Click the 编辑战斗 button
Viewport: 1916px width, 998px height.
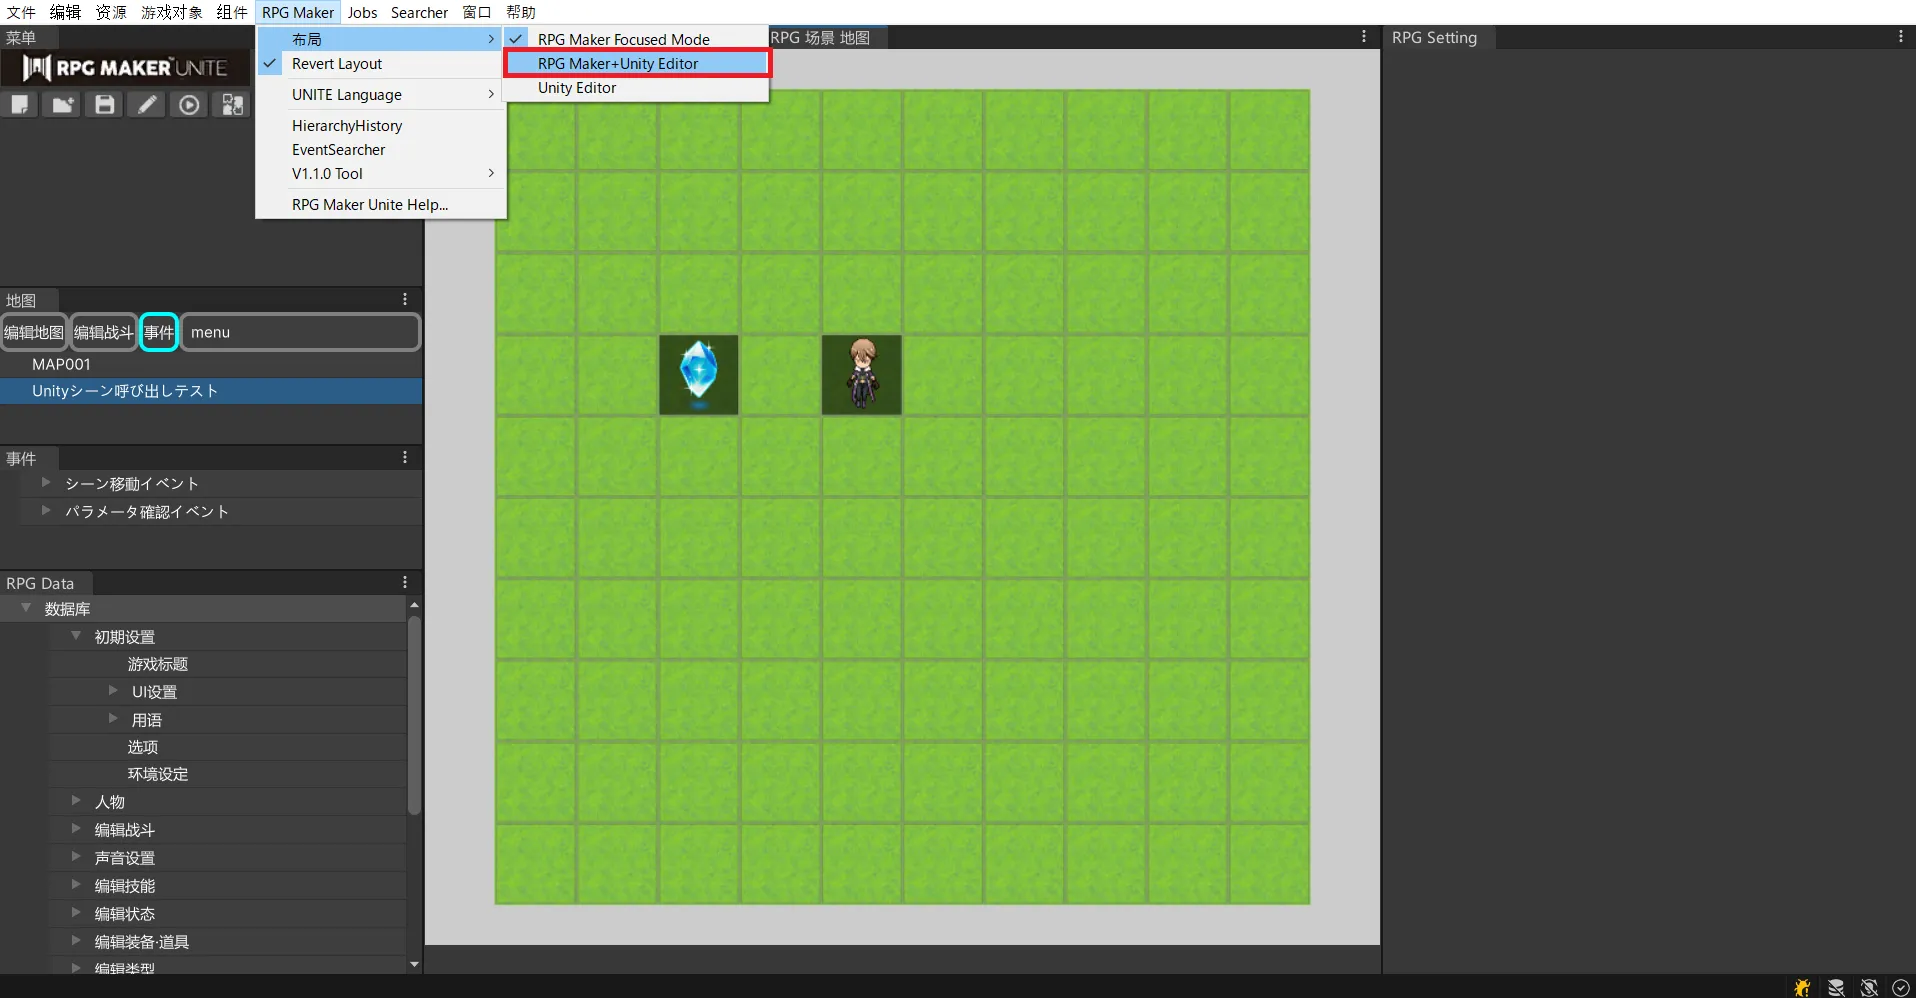pyautogui.click(x=103, y=332)
